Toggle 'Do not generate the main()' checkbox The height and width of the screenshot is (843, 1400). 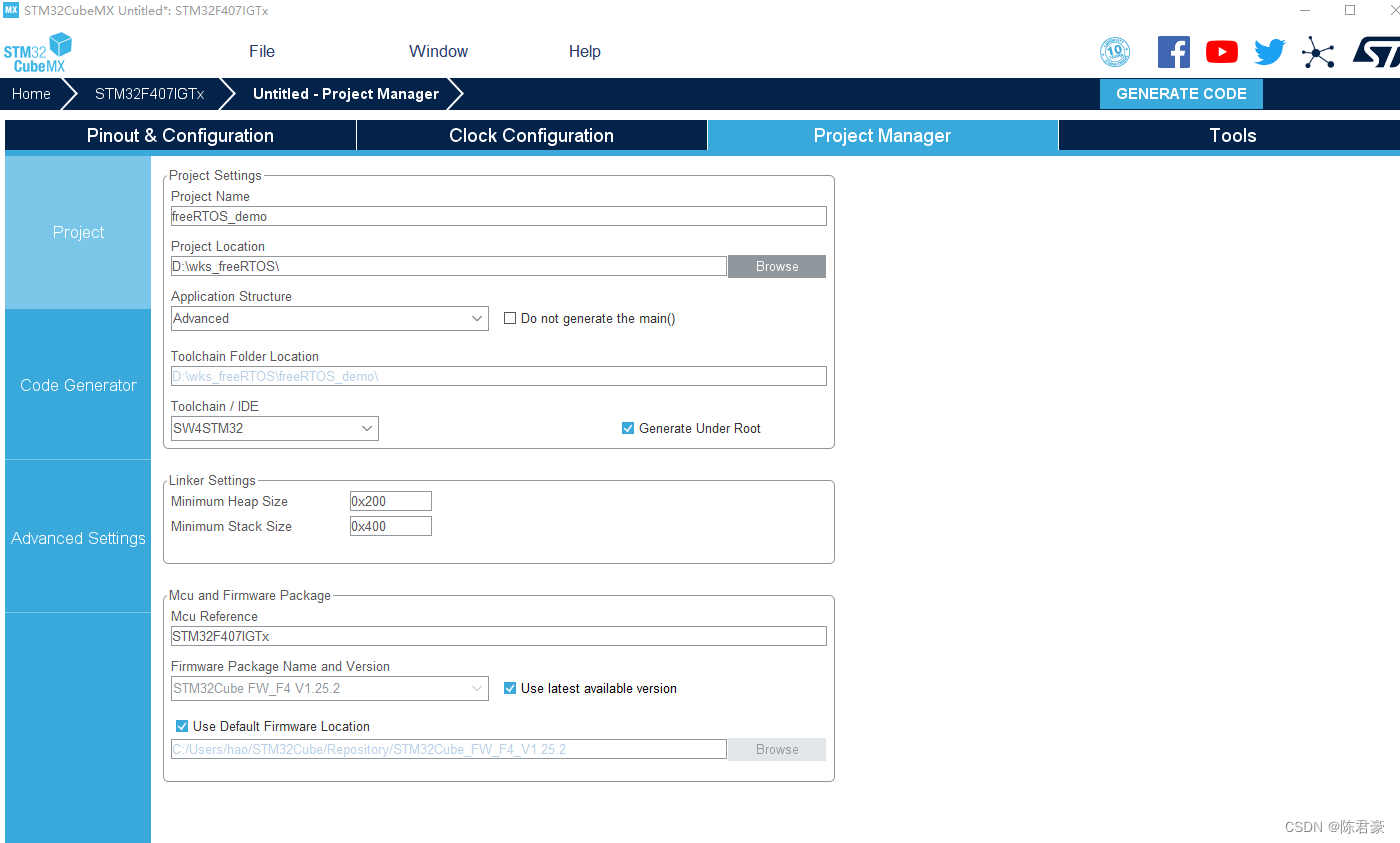pyautogui.click(x=510, y=318)
